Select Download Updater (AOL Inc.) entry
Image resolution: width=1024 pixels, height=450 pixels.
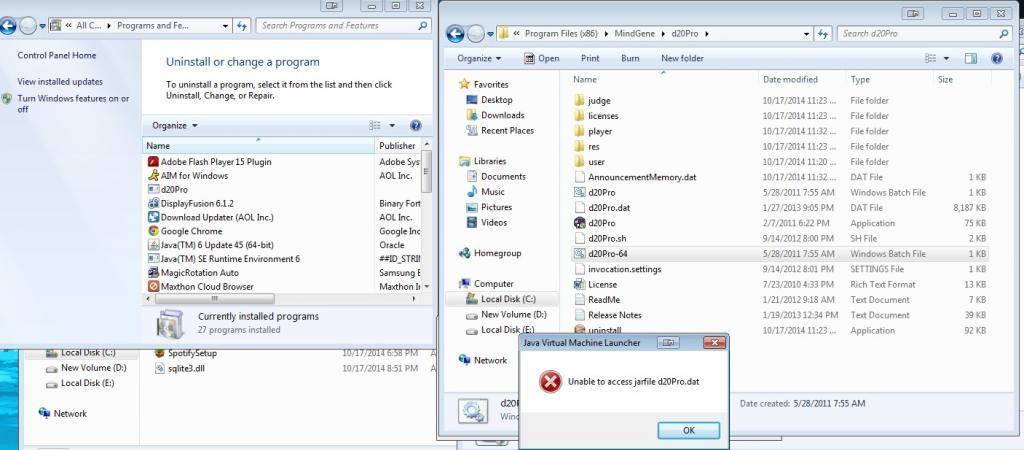pos(217,217)
